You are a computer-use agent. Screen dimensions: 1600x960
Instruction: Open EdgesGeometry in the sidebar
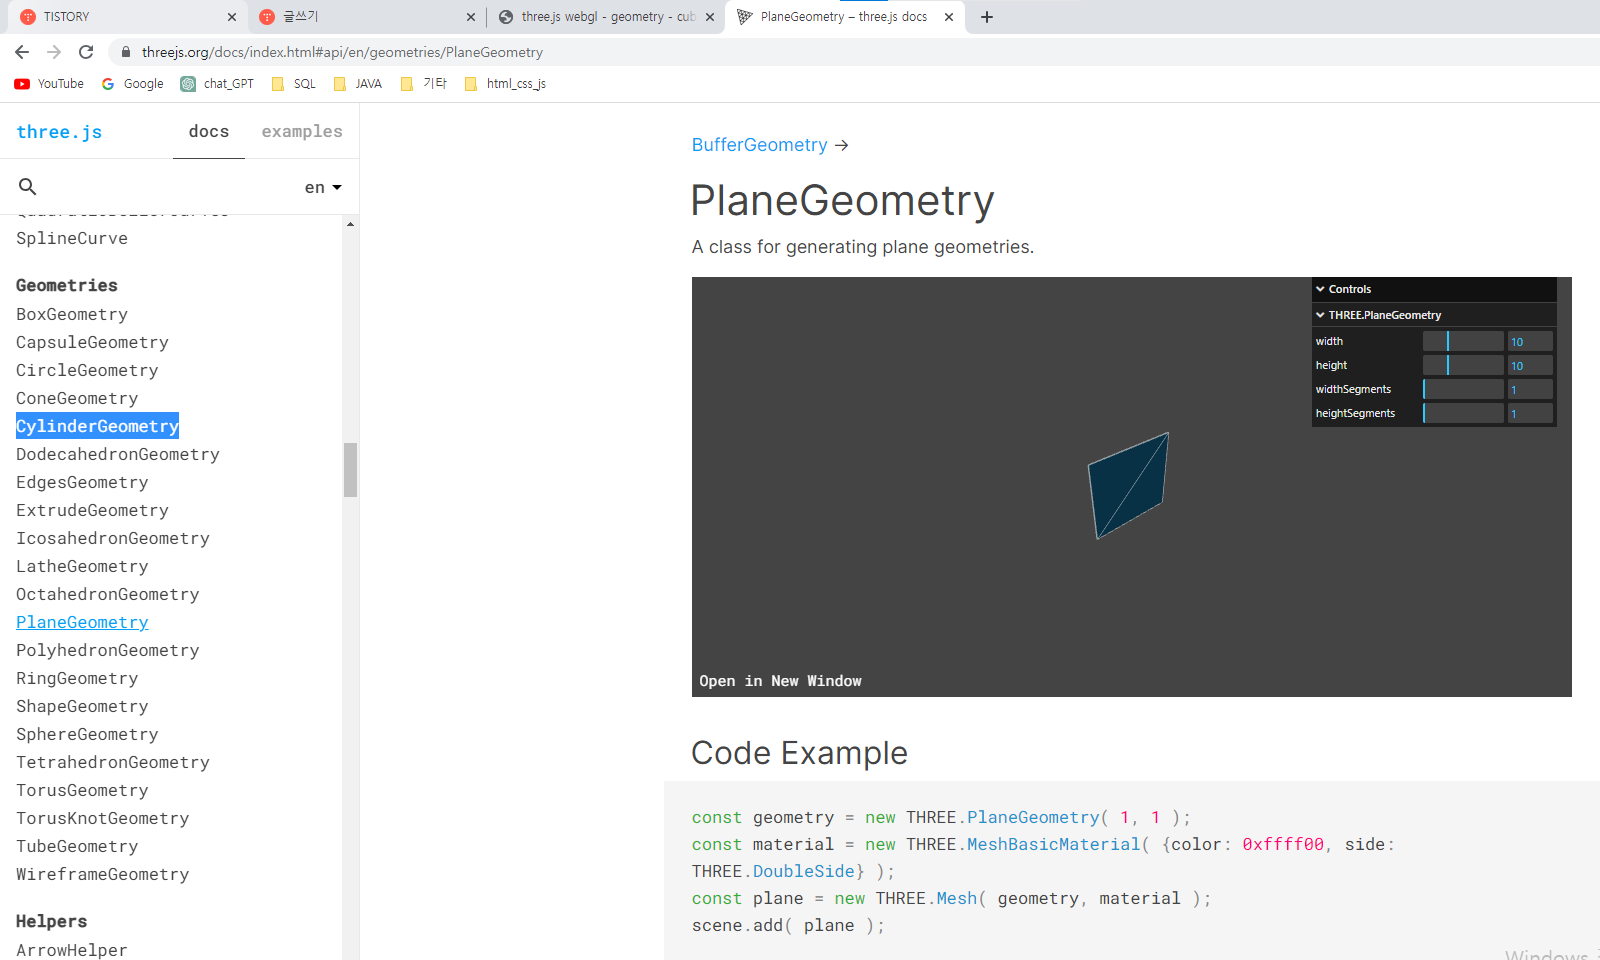coord(82,482)
